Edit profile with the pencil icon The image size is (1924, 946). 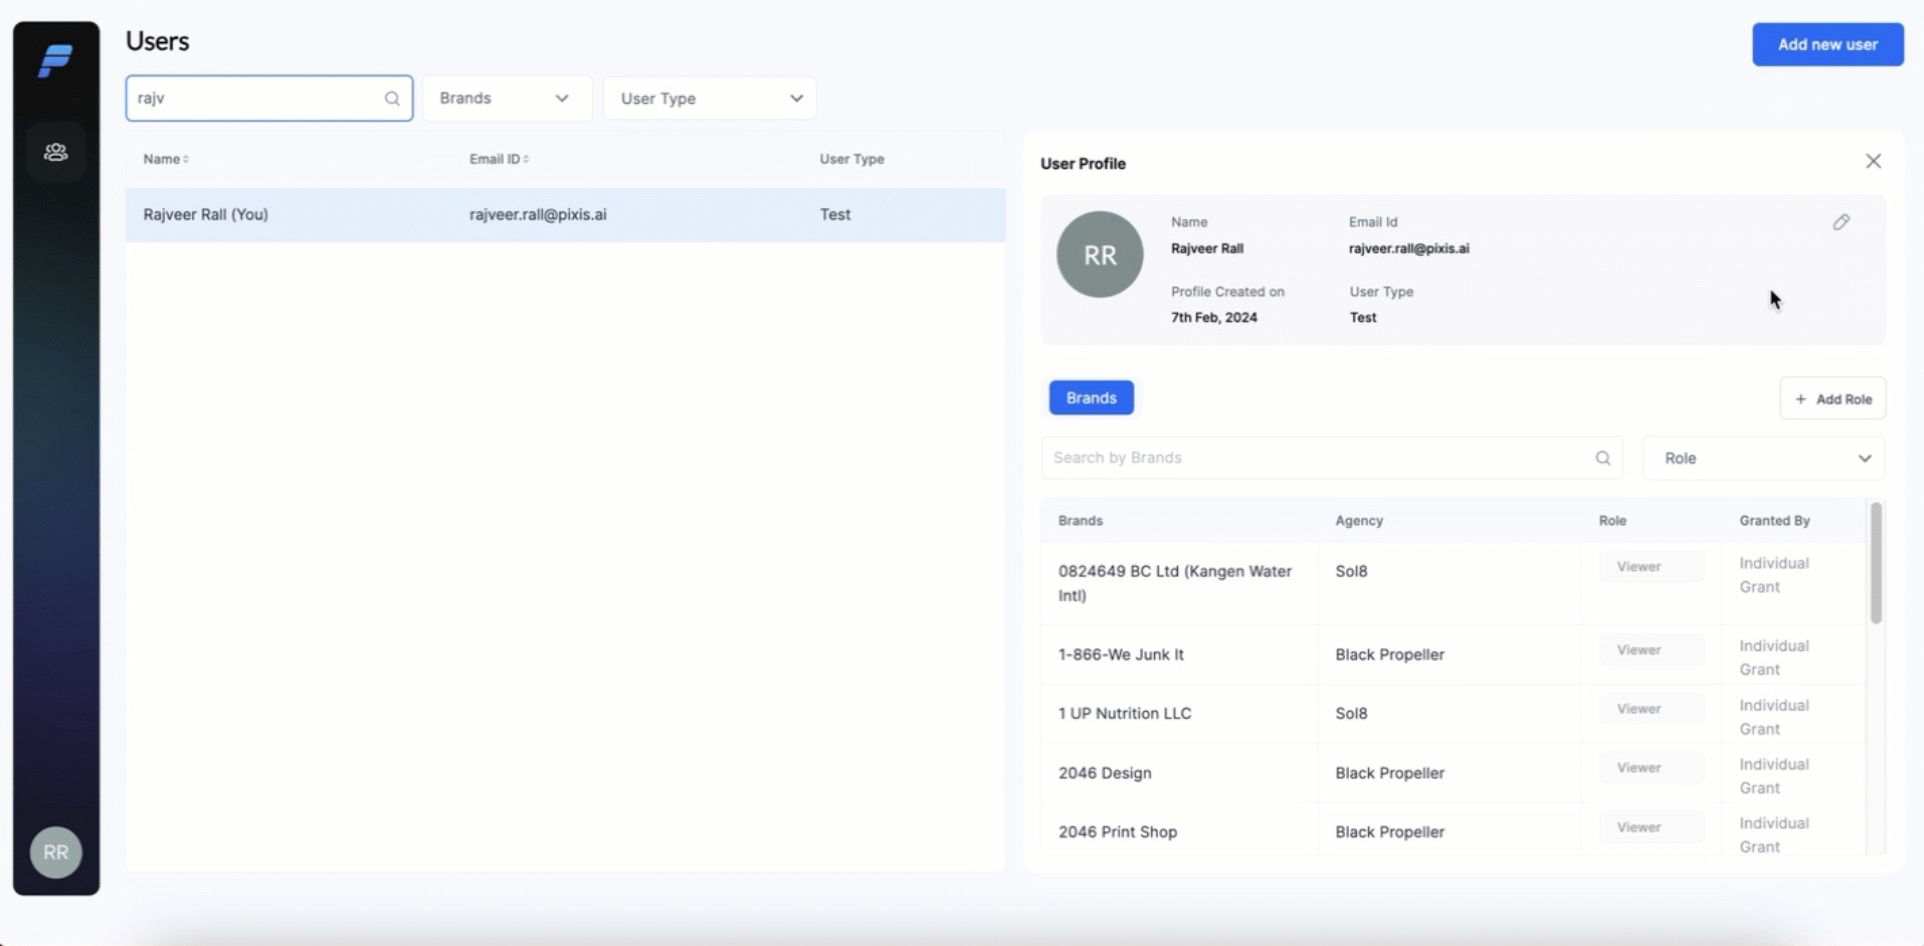[1841, 222]
